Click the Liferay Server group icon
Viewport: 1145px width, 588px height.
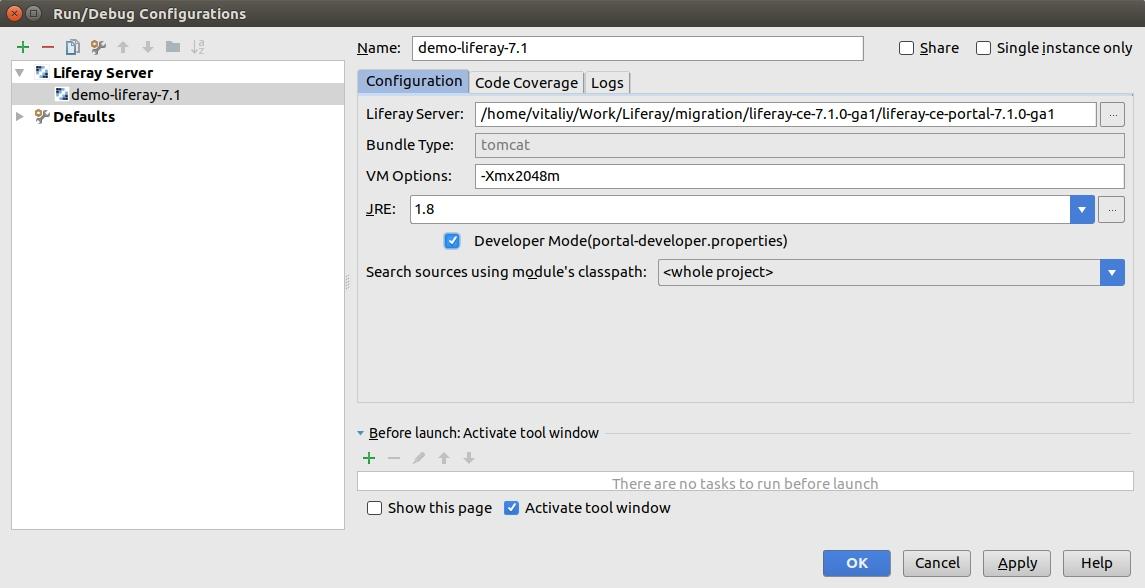coord(42,73)
